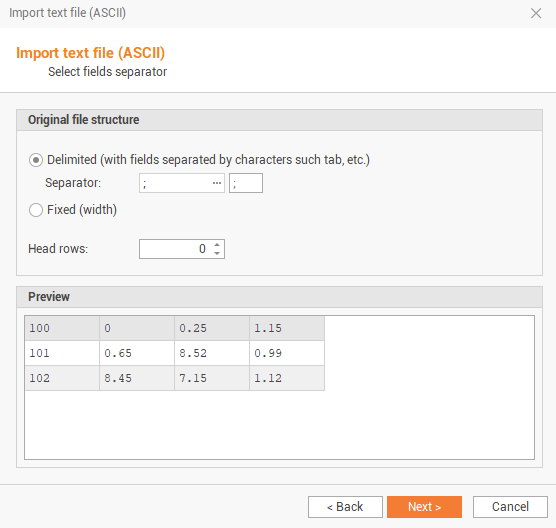Click preview cell 1.15
The image size is (556, 528).
[287, 328]
